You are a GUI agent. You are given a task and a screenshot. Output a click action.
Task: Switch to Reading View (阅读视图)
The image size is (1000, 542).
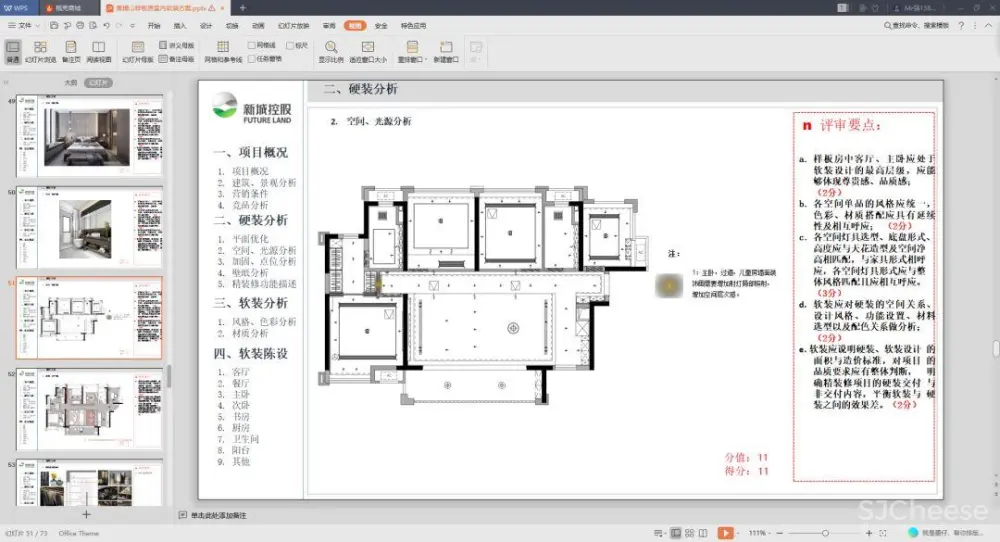tap(99, 51)
